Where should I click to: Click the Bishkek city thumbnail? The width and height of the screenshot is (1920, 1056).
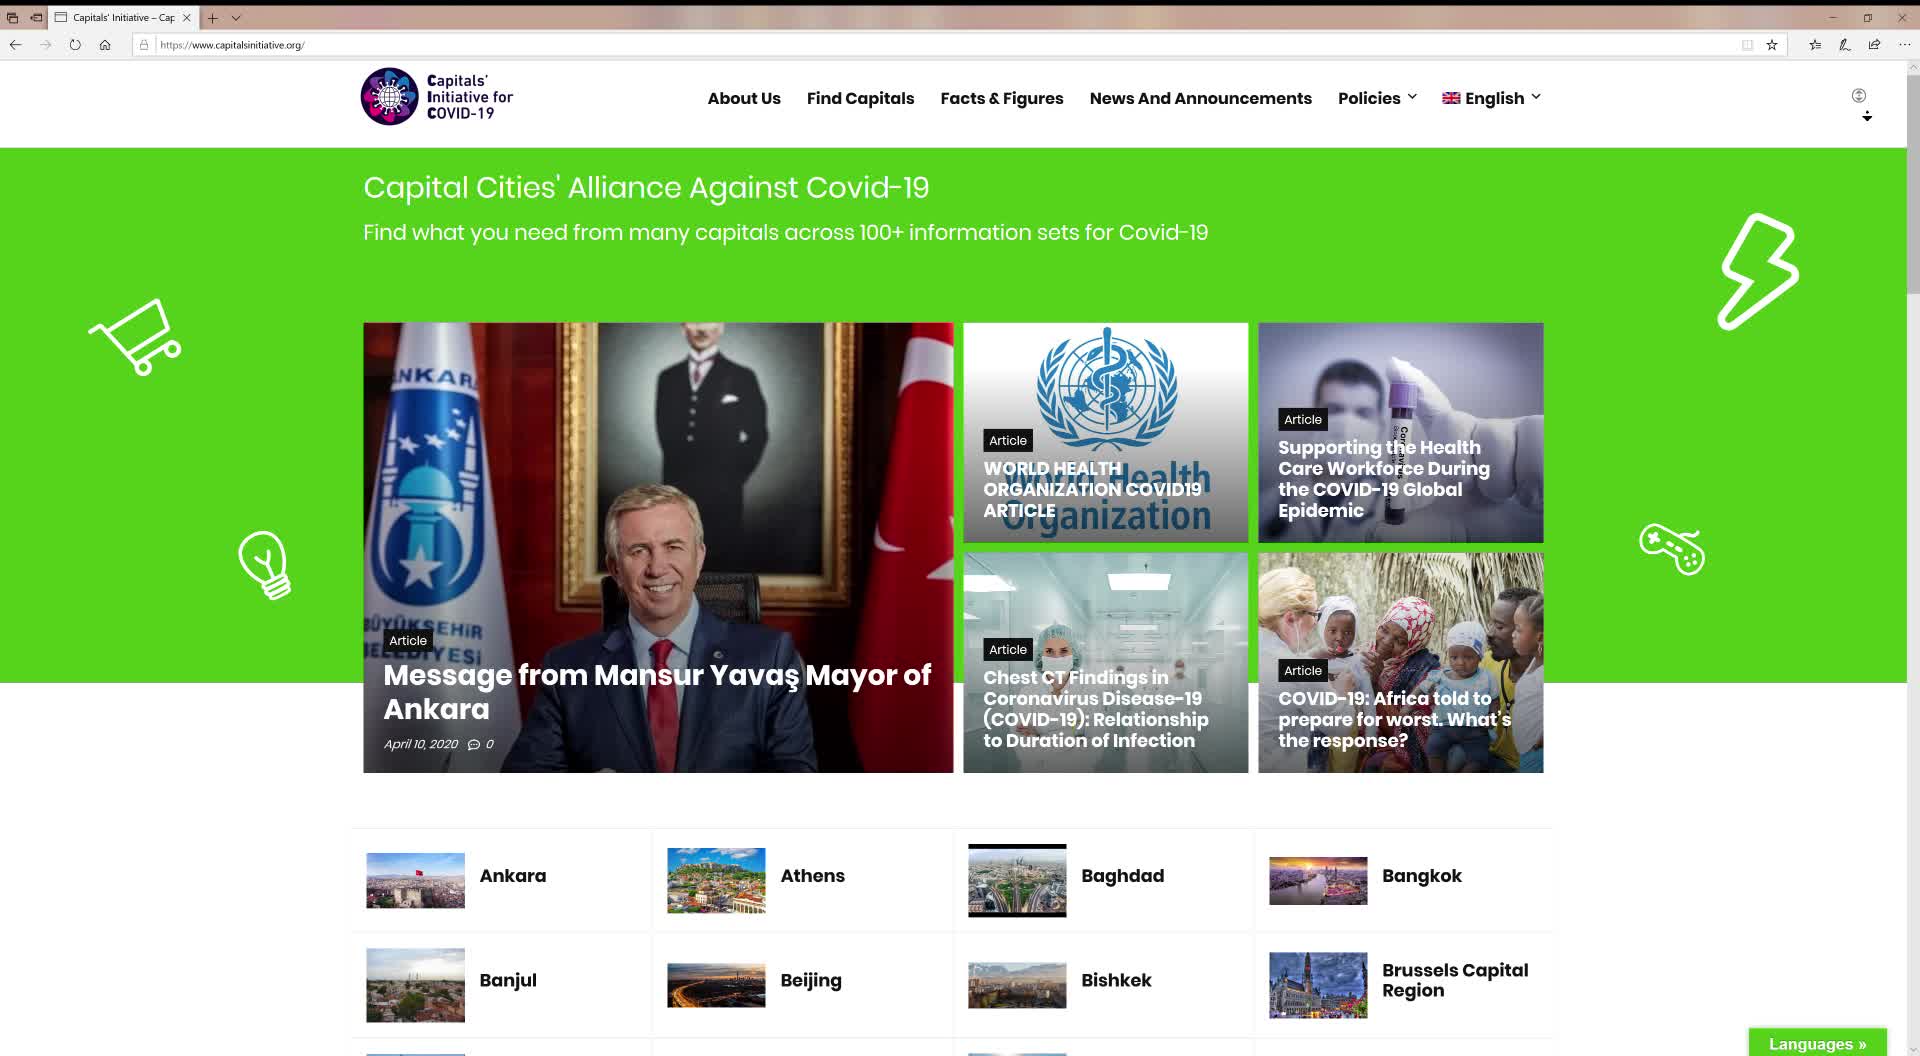(x=1017, y=986)
